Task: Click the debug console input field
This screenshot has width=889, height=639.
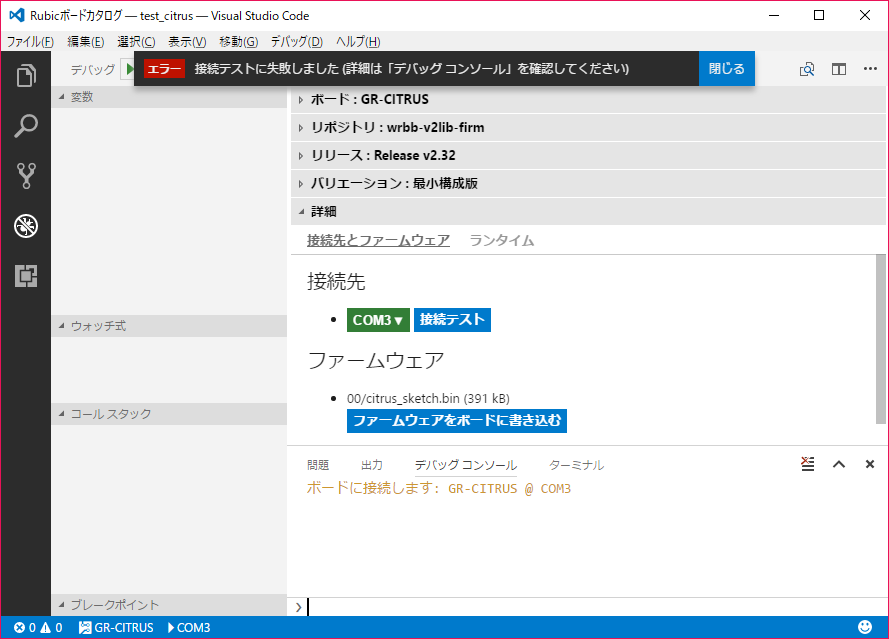Action: tap(596, 607)
